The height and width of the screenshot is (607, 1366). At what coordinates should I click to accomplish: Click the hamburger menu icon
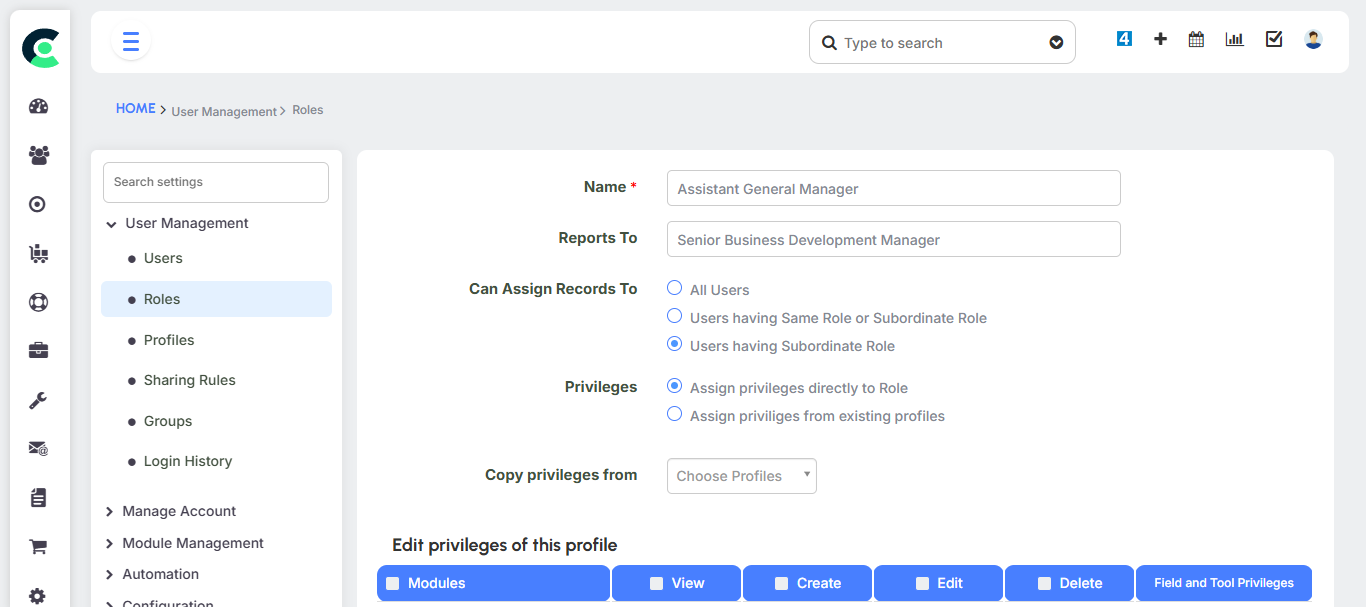click(131, 42)
